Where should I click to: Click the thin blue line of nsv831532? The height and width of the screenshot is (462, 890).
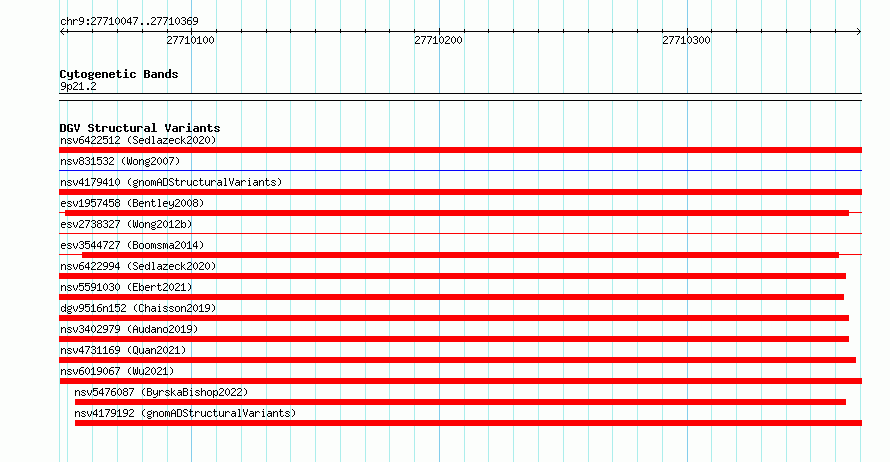(x=460, y=170)
